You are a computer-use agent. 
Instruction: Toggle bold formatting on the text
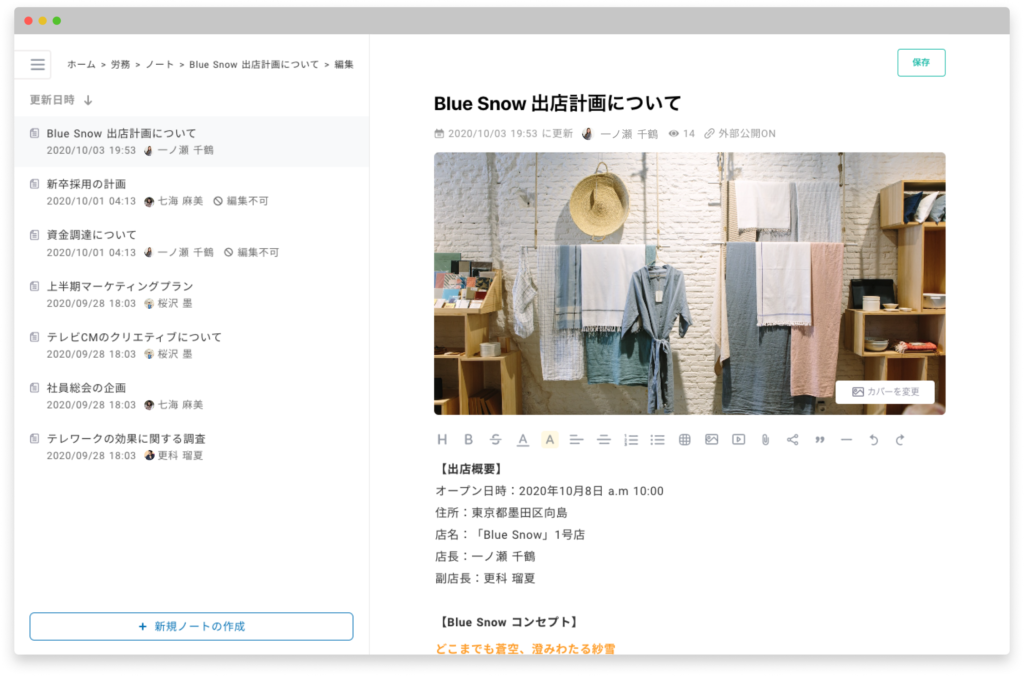pyautogui.click(x=470, y=438)
